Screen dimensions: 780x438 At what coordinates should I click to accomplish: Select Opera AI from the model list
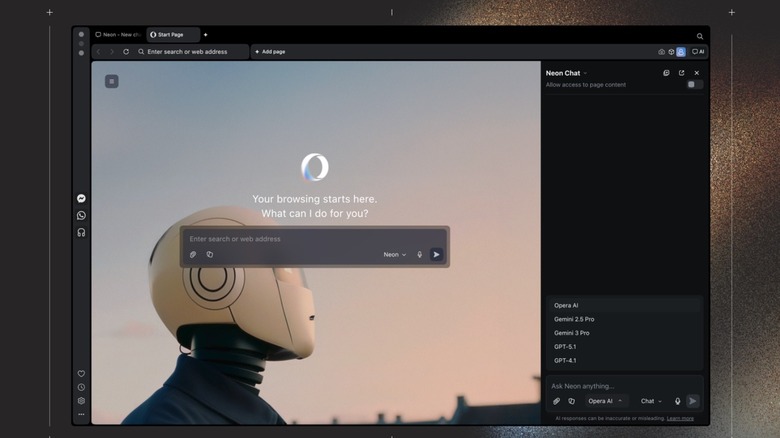(625, 306)
